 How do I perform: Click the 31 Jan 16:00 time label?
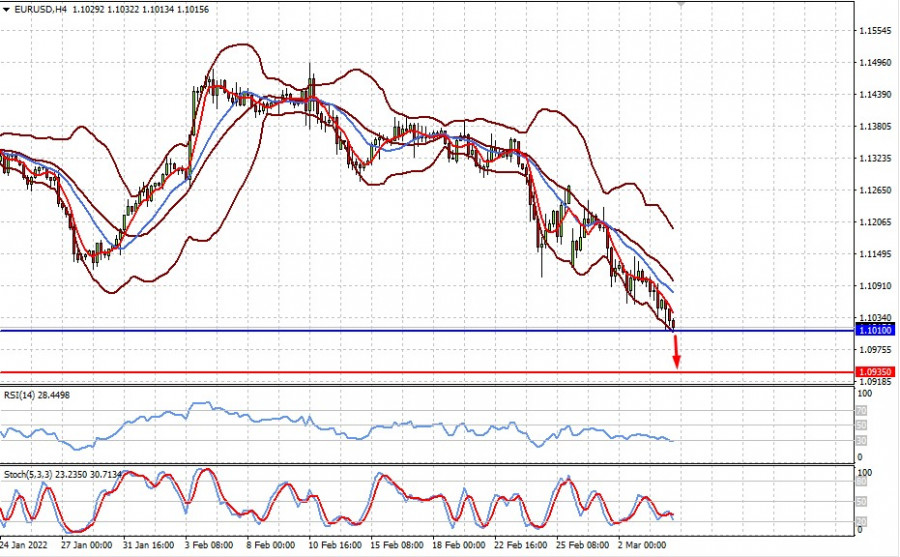(x=149, y=545)
